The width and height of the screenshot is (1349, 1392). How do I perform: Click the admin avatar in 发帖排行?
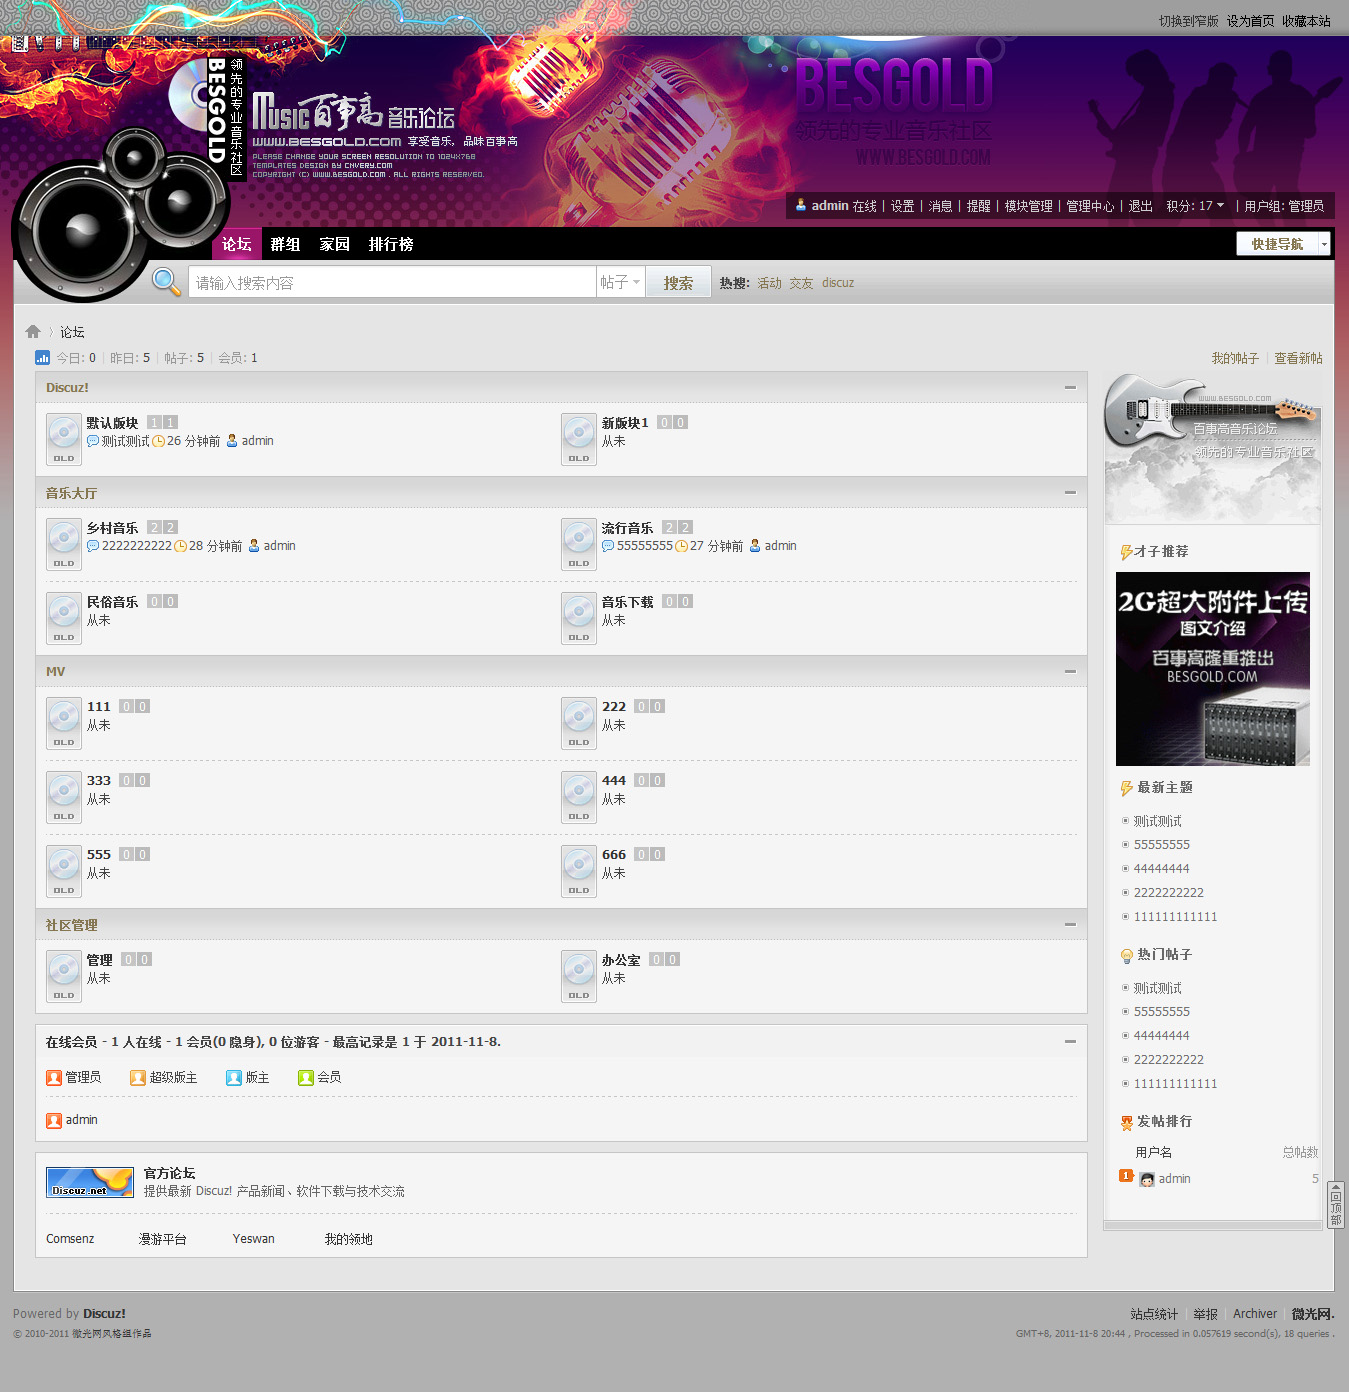(x=1147, y=1179)
